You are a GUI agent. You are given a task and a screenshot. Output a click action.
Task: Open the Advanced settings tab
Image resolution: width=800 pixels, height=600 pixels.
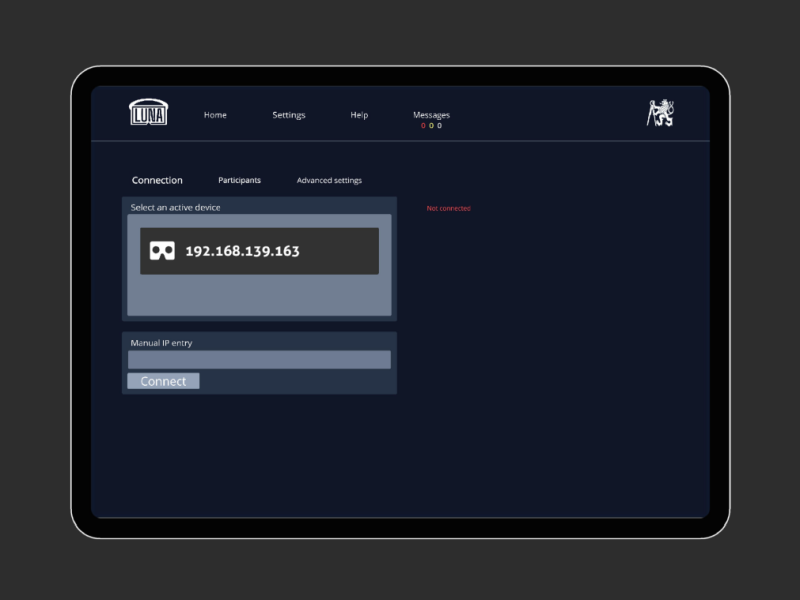(x=329, y=181)
